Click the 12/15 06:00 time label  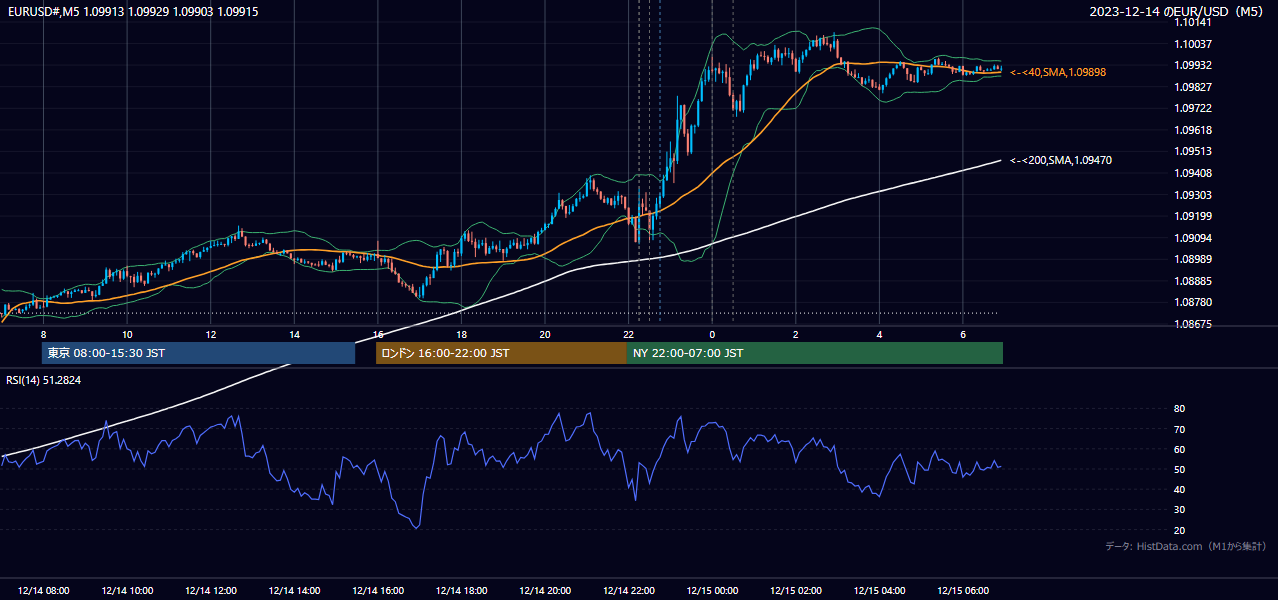tap(963, 591)
